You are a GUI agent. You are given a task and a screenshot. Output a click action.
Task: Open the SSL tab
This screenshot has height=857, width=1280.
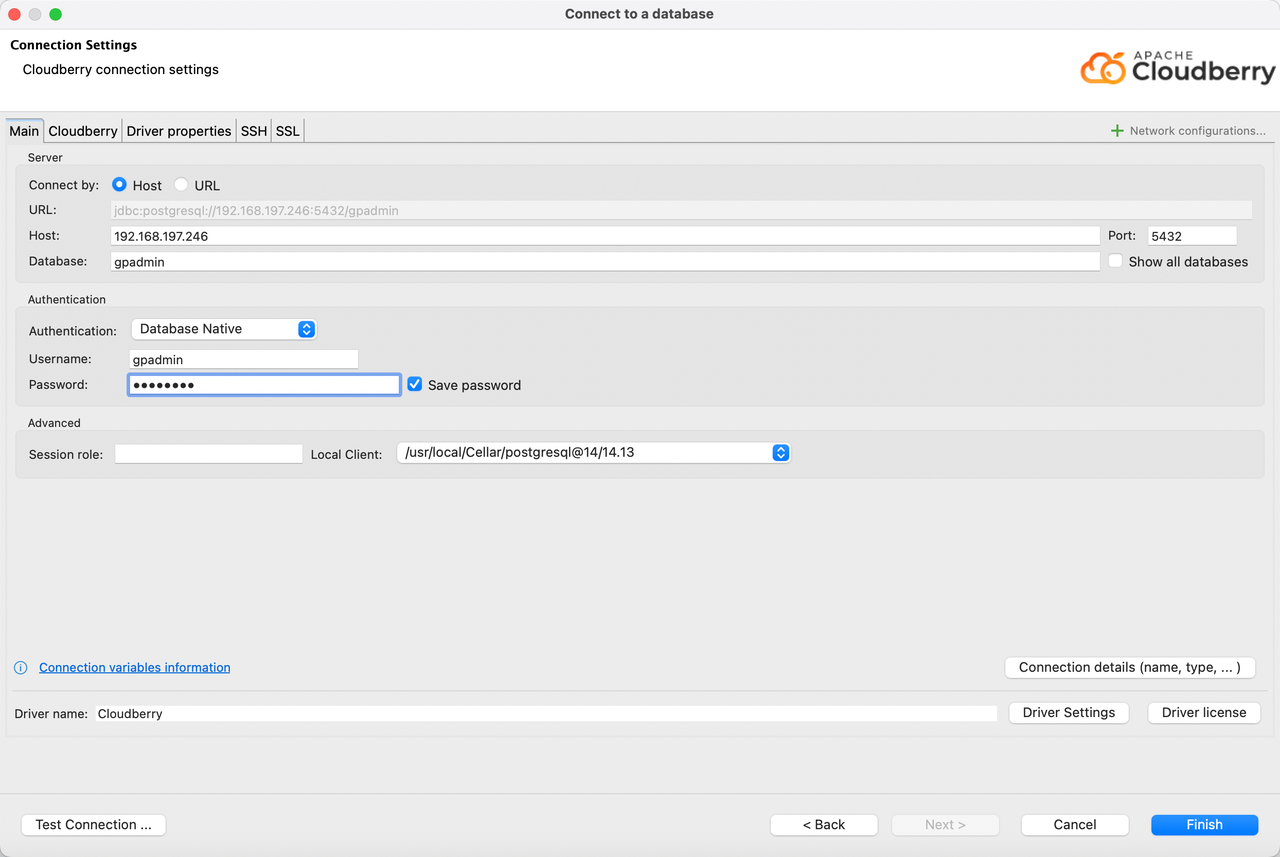tap(288, 131)
